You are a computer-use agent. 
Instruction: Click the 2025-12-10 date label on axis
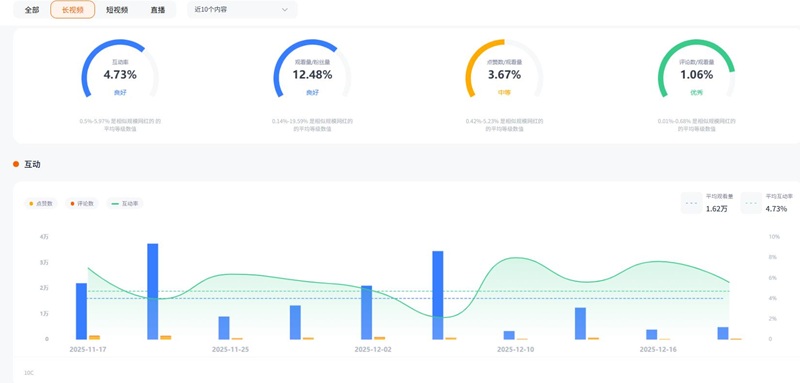[x=516, y=350]
